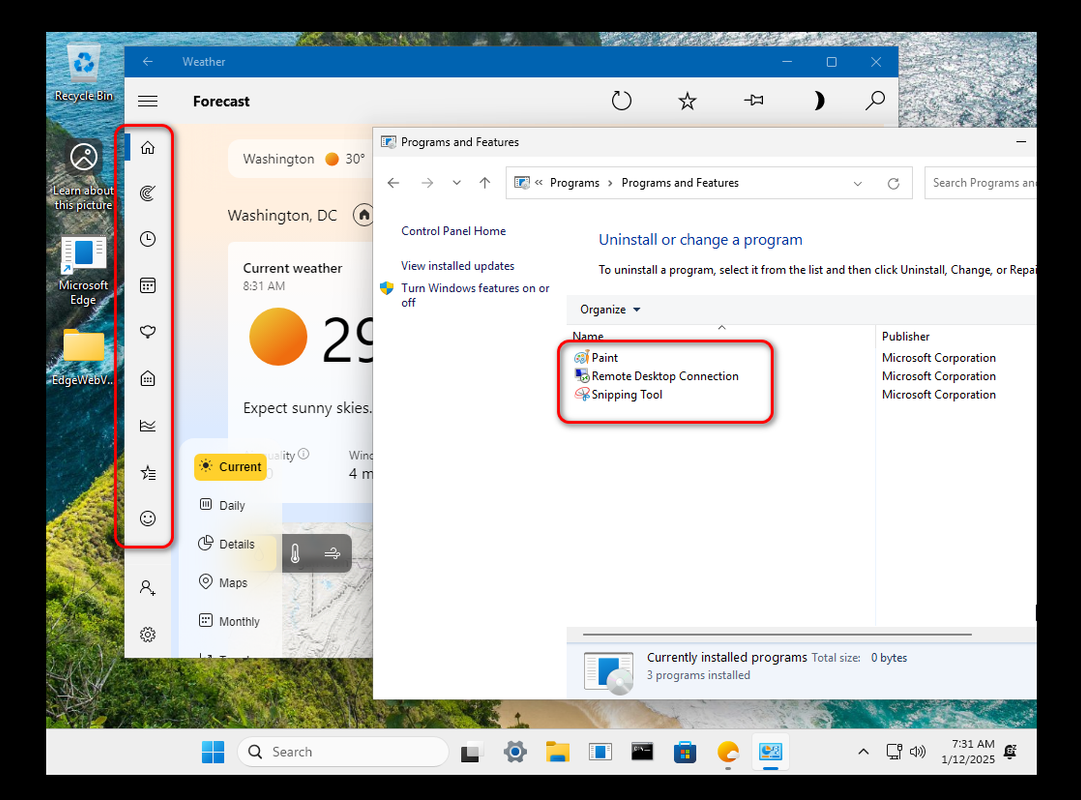
Task: Select the Microsoft Edge desktop shortcut
Action: [x=83, y=271]
